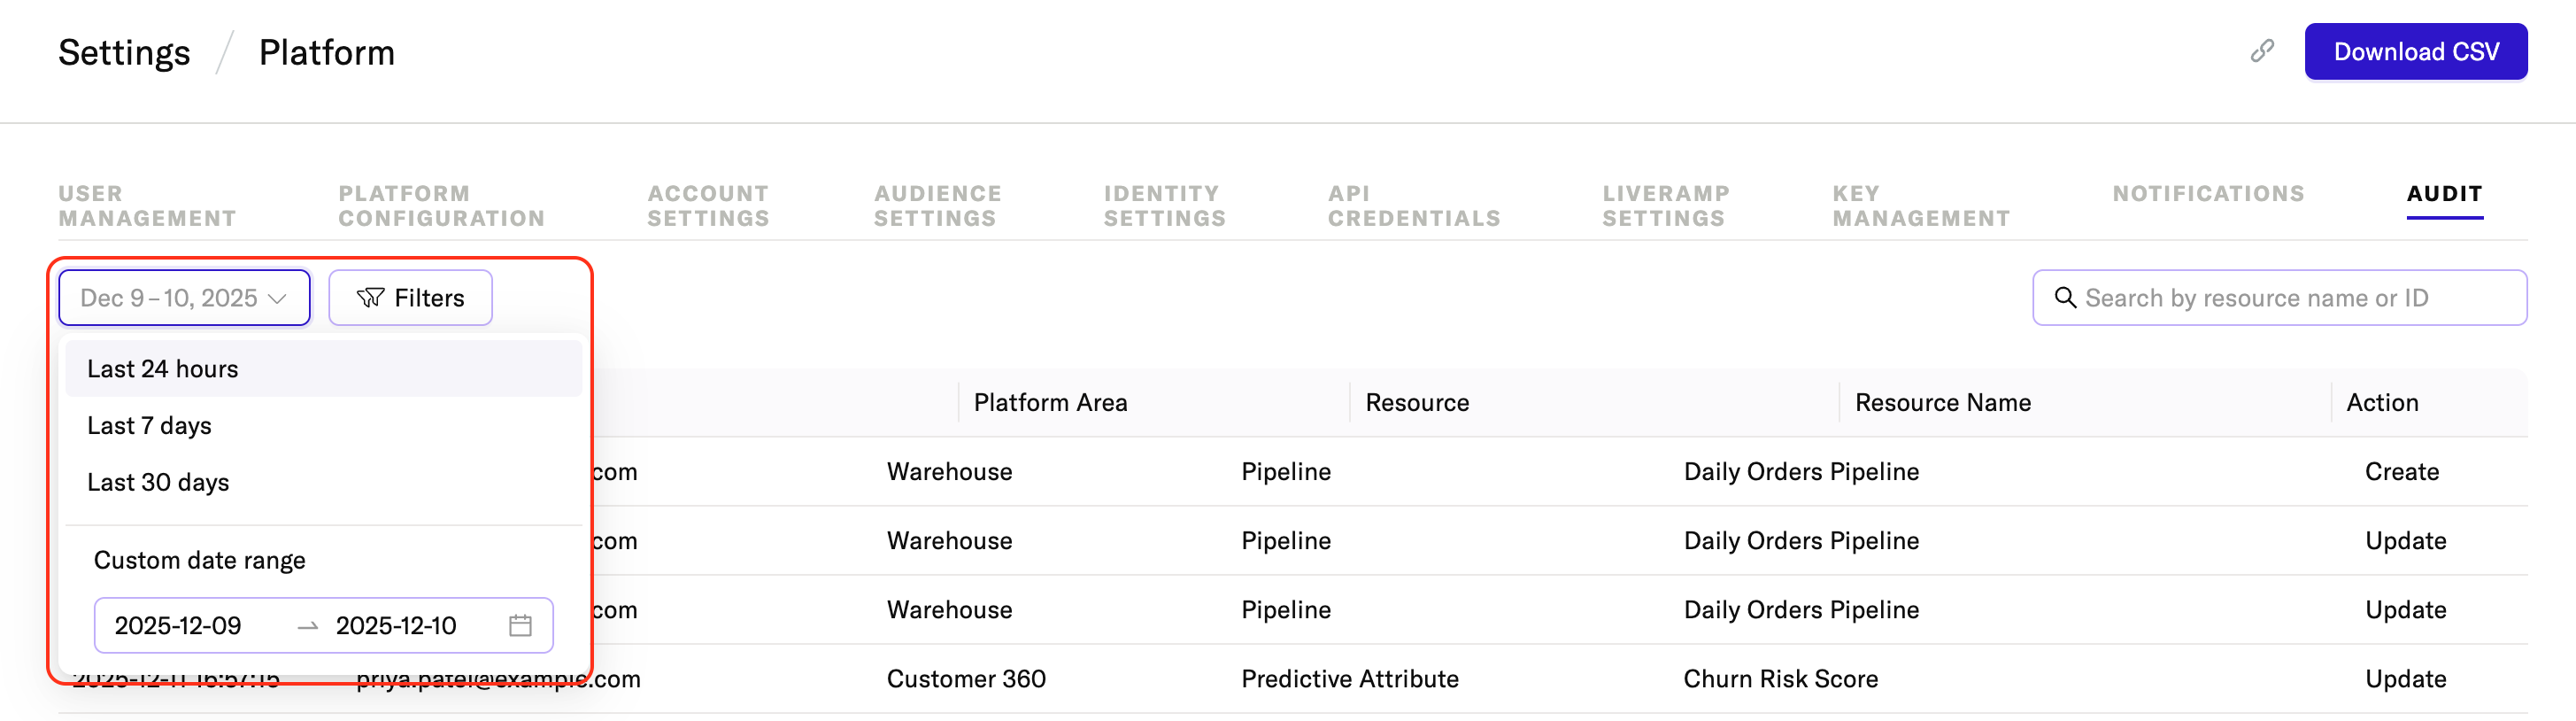
Task: Click the funnel icon on Filters
Action: click(370, 298)
